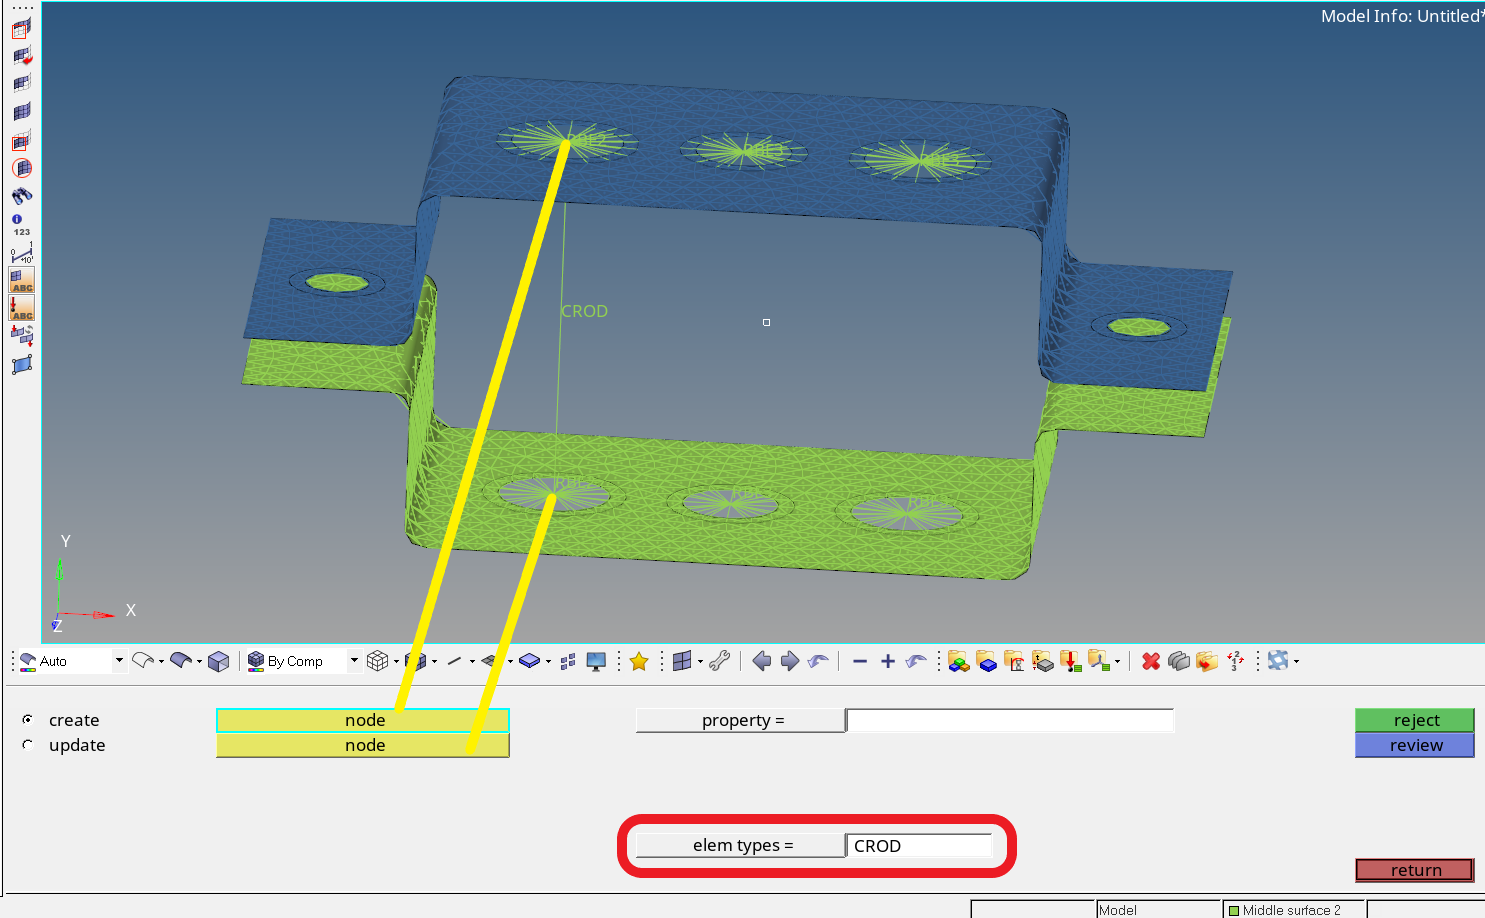Click the green reject button
The height and width of the screenshot is (918, 1485).
(x=1414, y=720)
